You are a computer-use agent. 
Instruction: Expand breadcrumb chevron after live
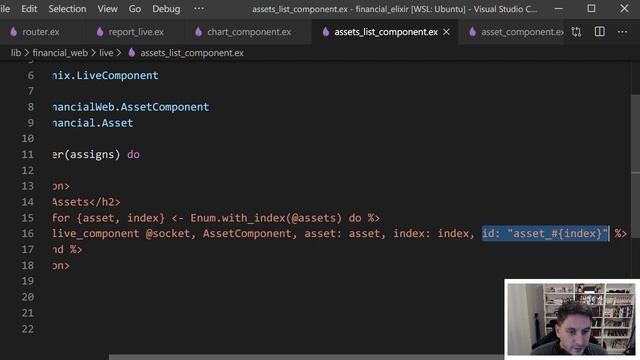[x=119, y=53]
